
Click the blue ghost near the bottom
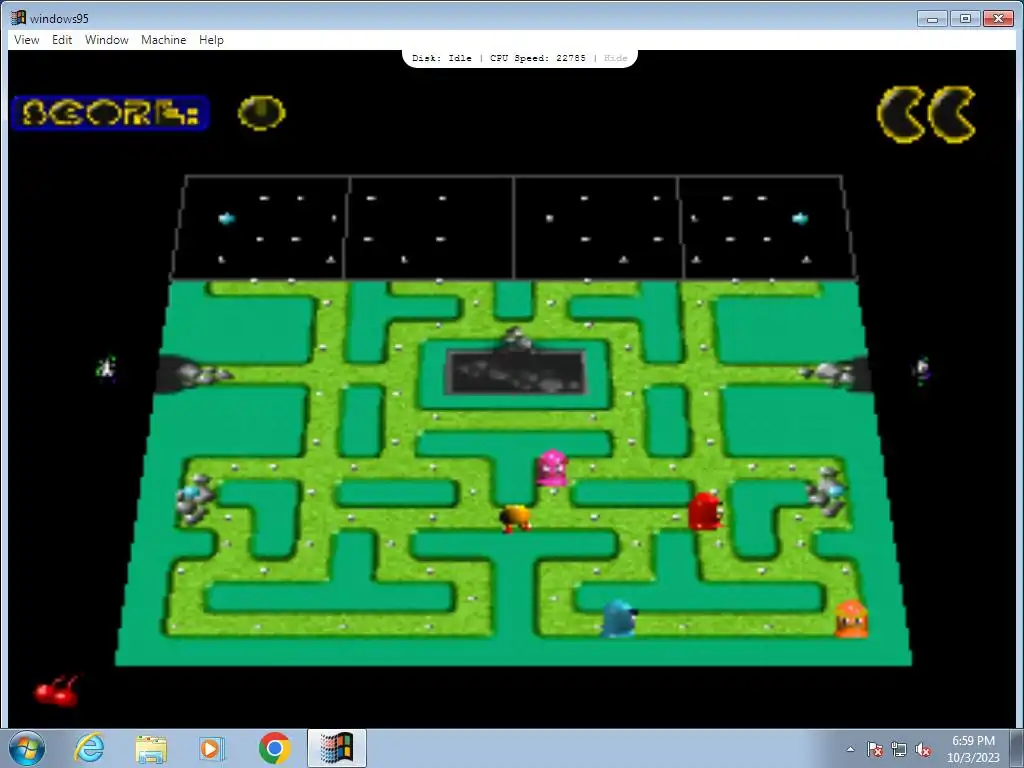click(618, 618)
